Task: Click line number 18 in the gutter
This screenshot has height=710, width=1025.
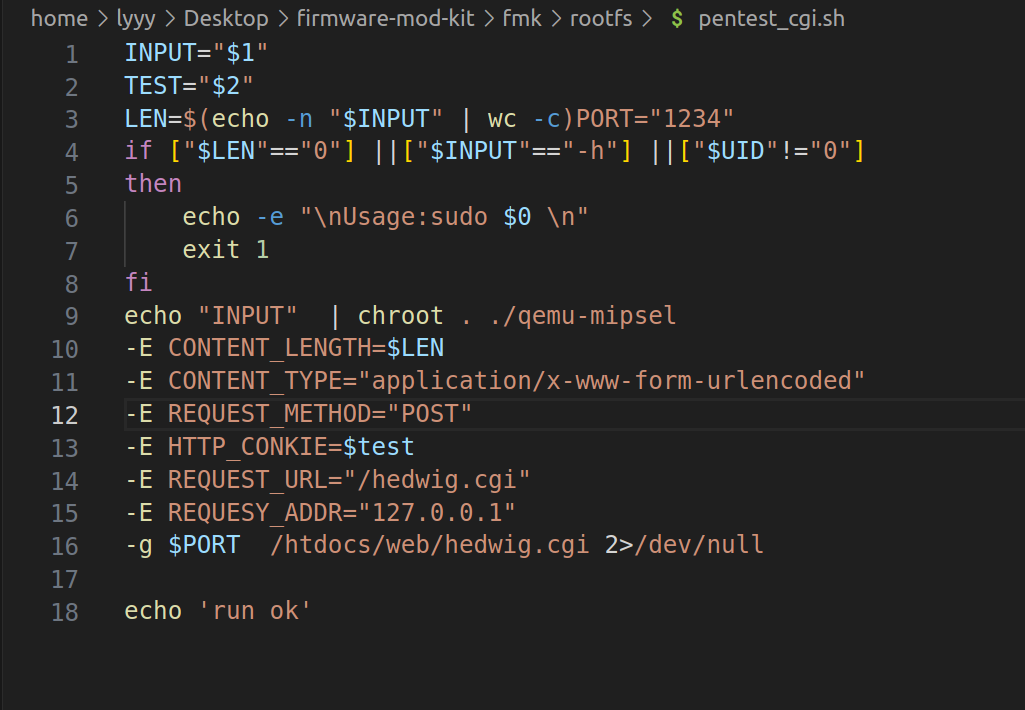Action: coord(64,612)
